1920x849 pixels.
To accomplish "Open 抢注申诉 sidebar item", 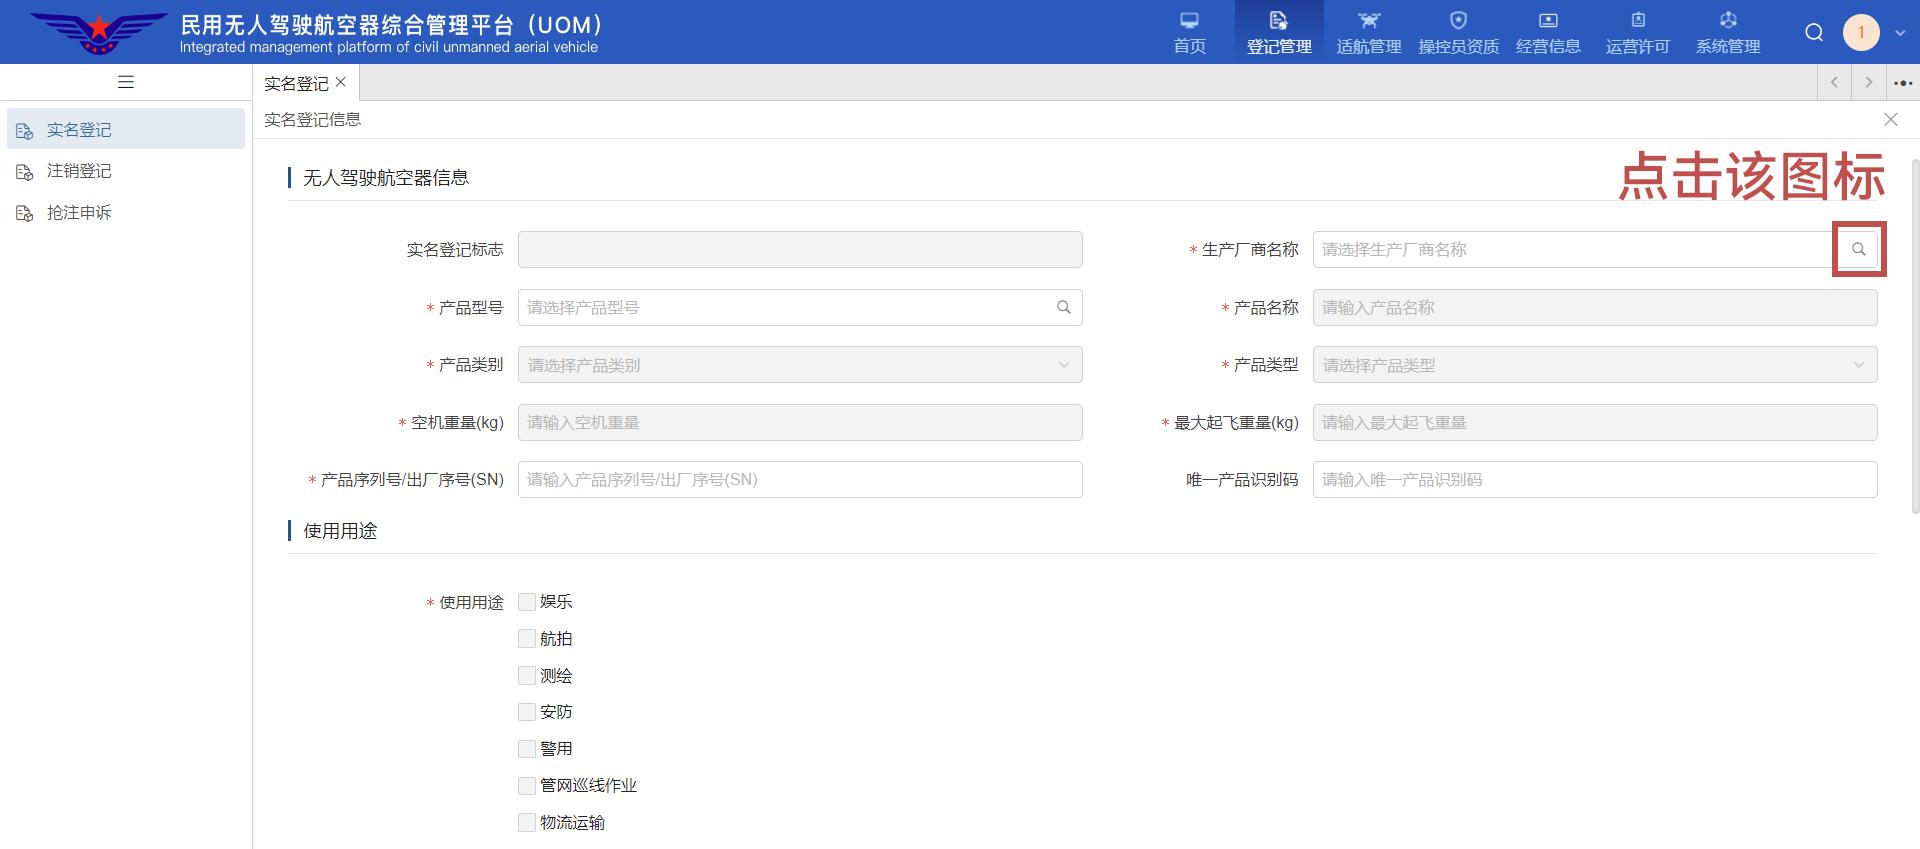I will click(x=79, y=213).
